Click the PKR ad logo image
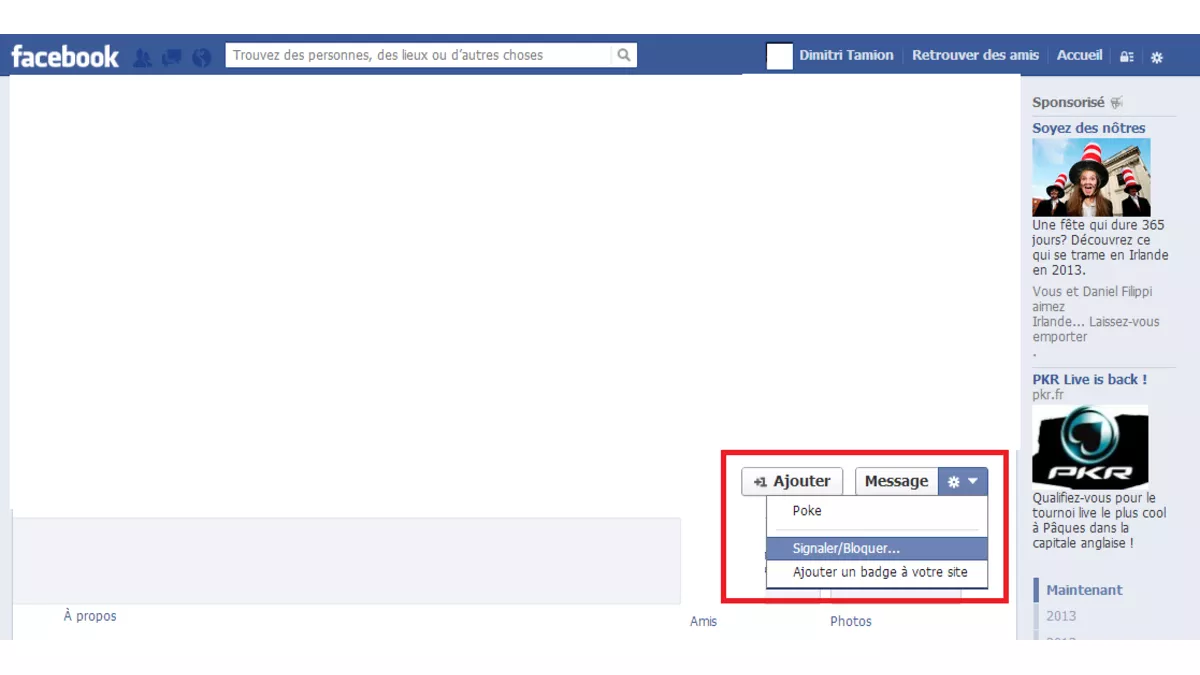 1090,447
